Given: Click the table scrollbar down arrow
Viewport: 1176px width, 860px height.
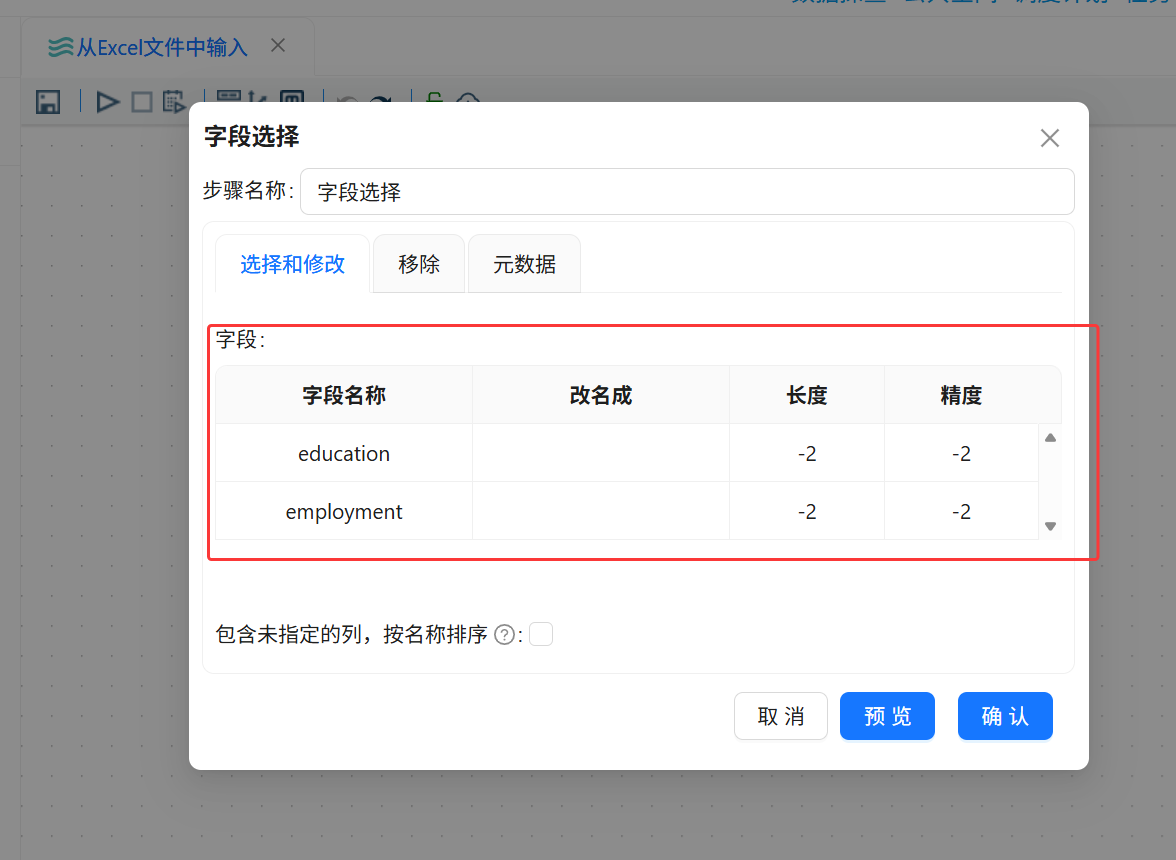Looking at the screenshot, I should 1050,526.
